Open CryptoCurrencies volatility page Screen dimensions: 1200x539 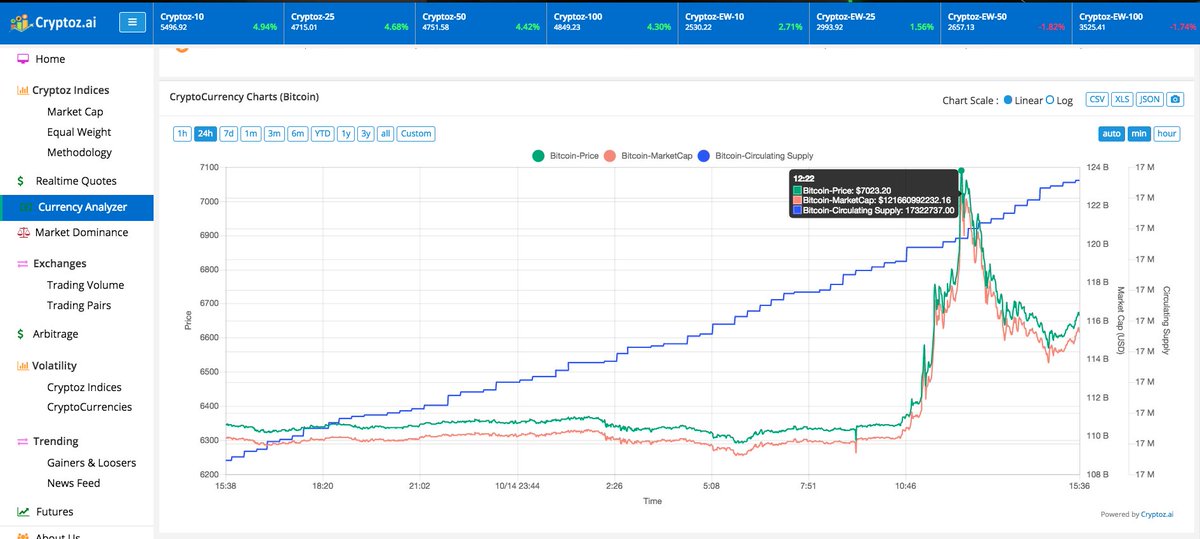coord(89,407)
